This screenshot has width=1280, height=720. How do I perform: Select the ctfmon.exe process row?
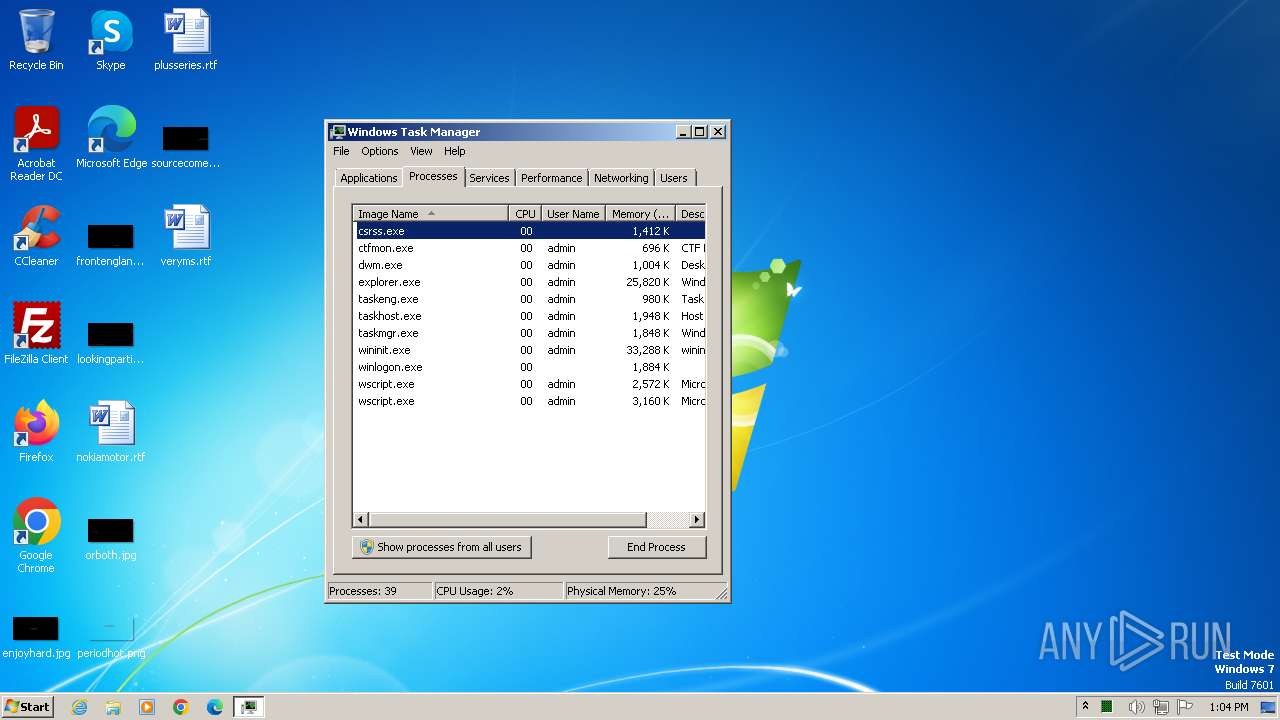pos(529,248)
